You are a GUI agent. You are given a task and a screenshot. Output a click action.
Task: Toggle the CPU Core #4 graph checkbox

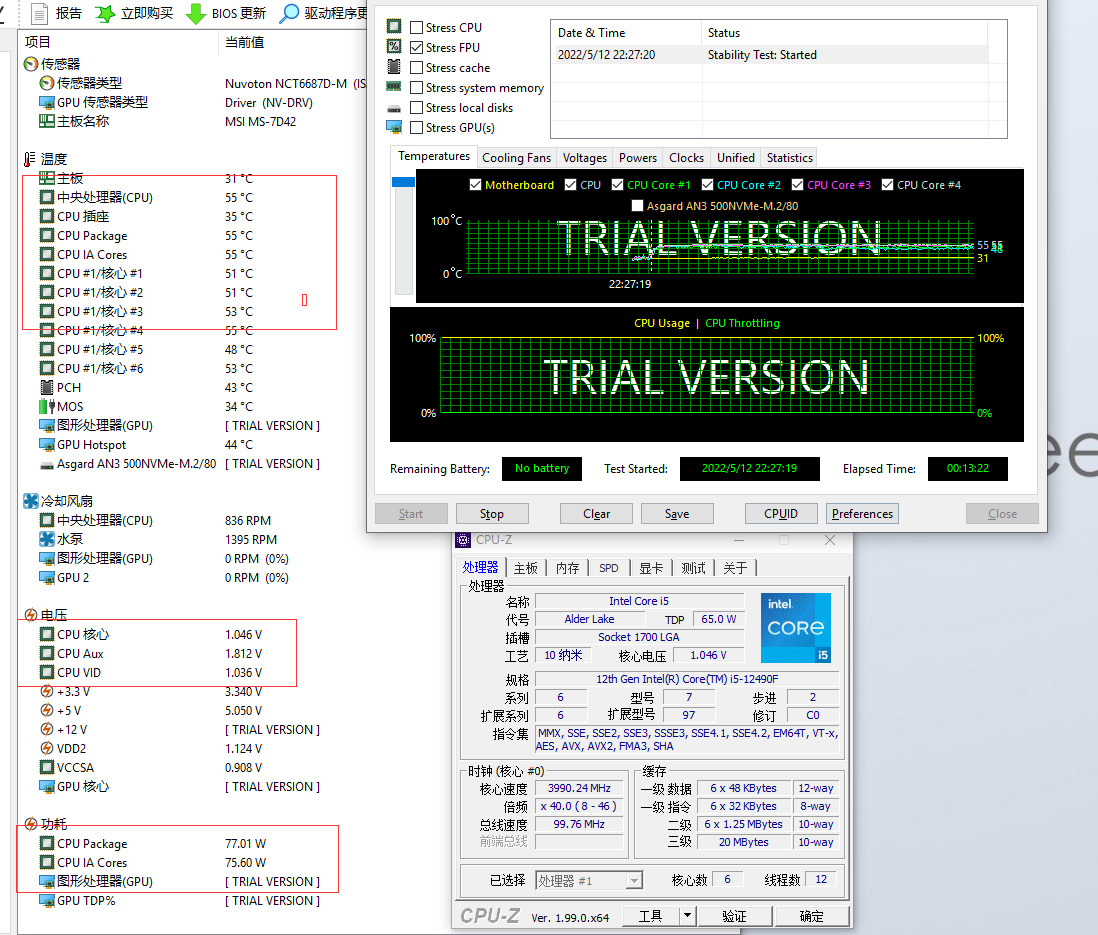pos(887,185)
